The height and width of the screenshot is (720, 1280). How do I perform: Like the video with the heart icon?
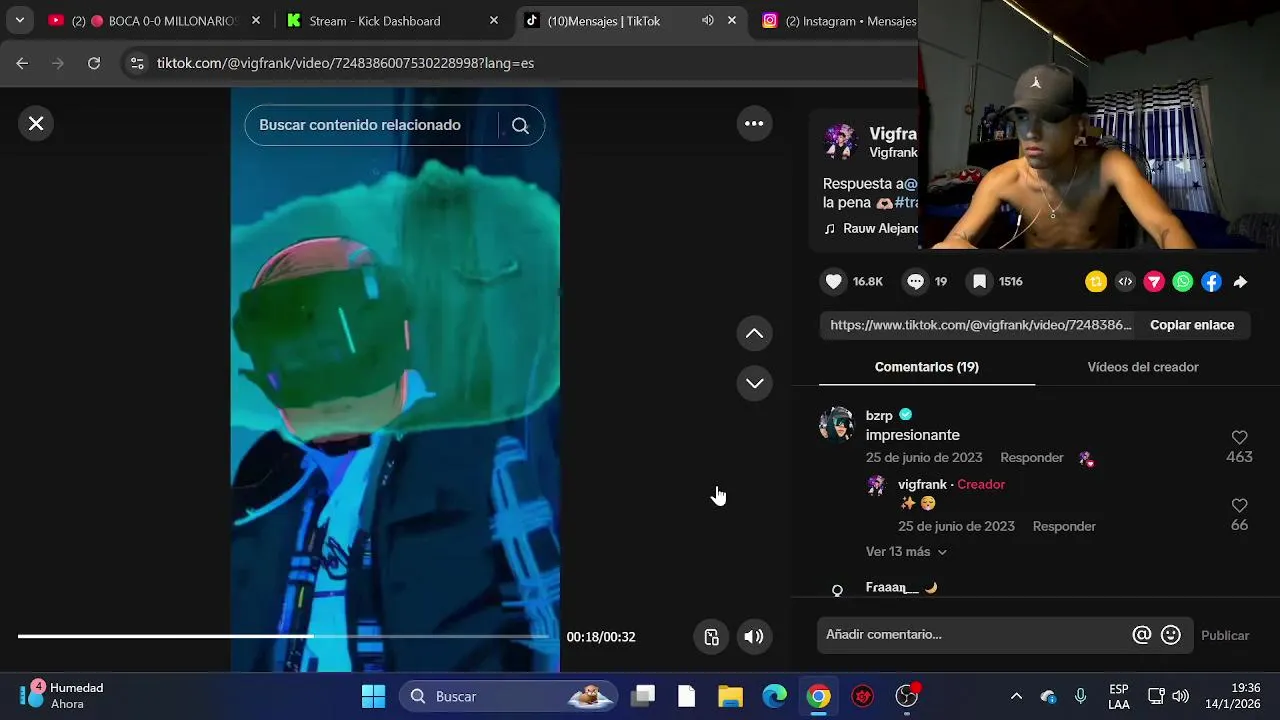coord(833,282)
